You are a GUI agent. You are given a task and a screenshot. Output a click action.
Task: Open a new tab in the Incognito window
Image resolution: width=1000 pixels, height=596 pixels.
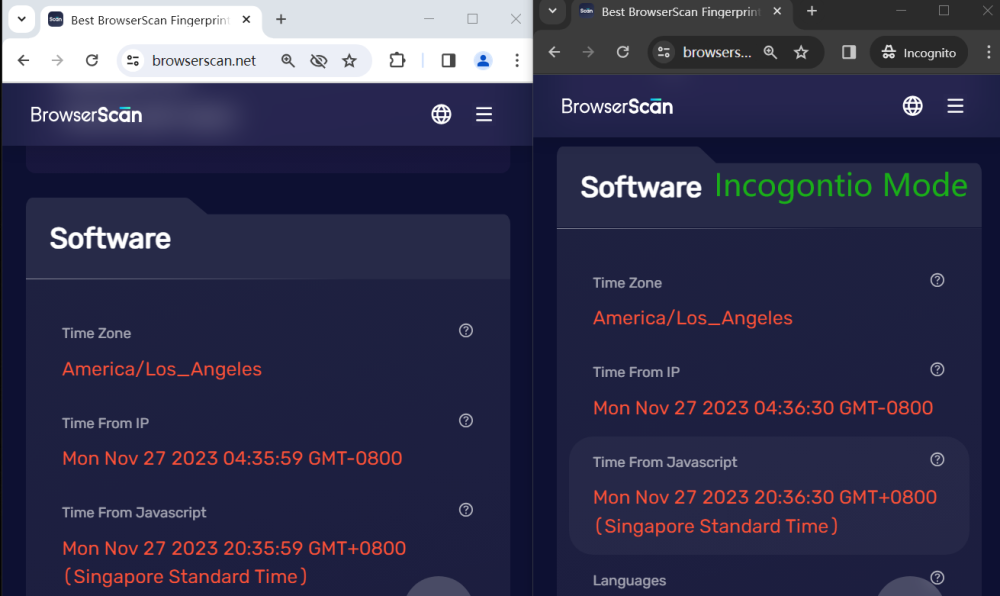click(812, 11)
